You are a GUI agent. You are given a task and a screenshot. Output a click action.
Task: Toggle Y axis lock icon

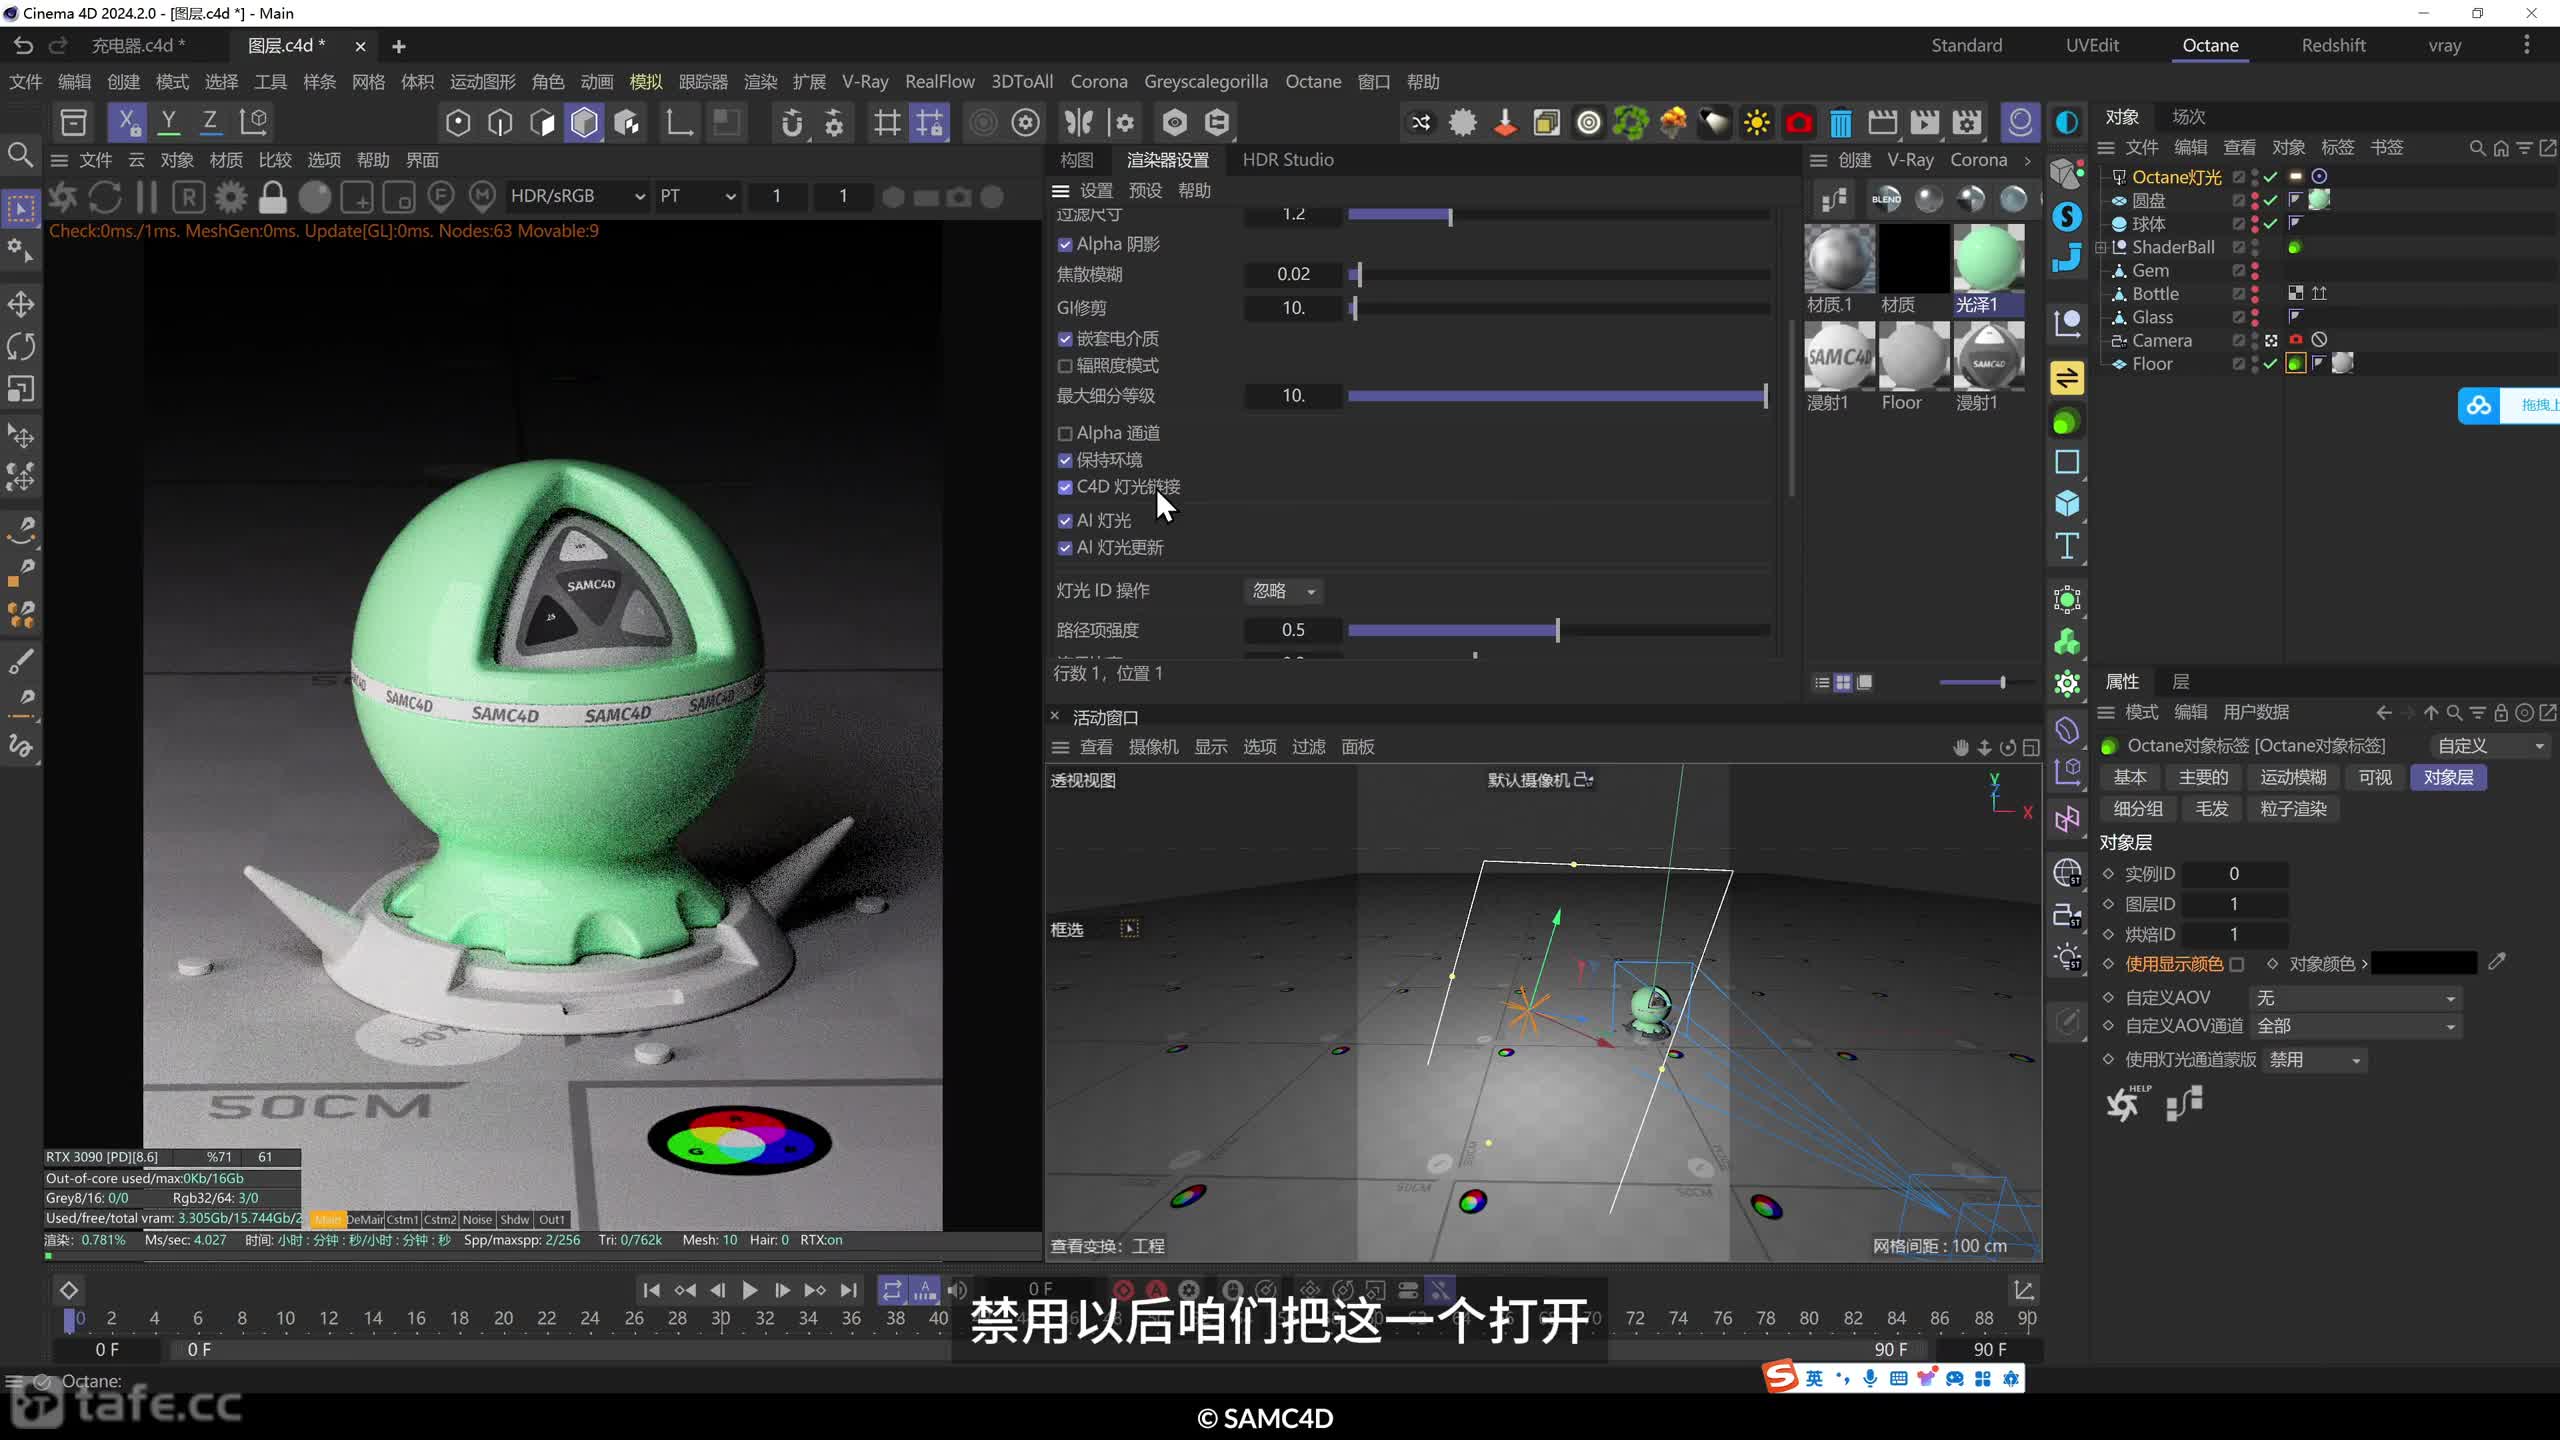click(x=169, y=122)
